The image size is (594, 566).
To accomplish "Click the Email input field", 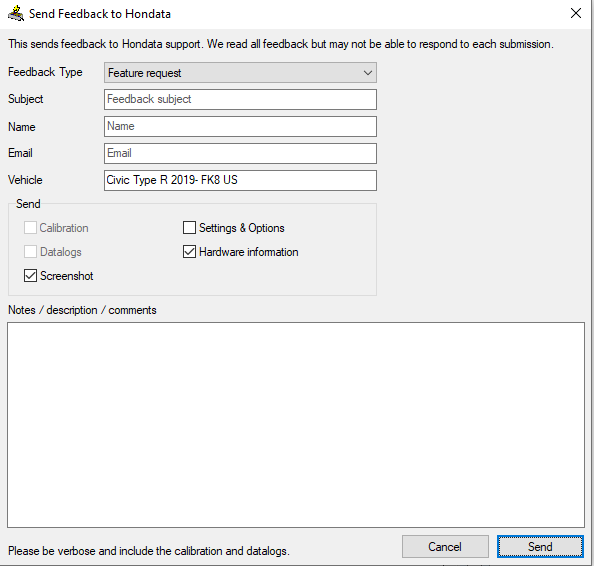I will [240, 153].
